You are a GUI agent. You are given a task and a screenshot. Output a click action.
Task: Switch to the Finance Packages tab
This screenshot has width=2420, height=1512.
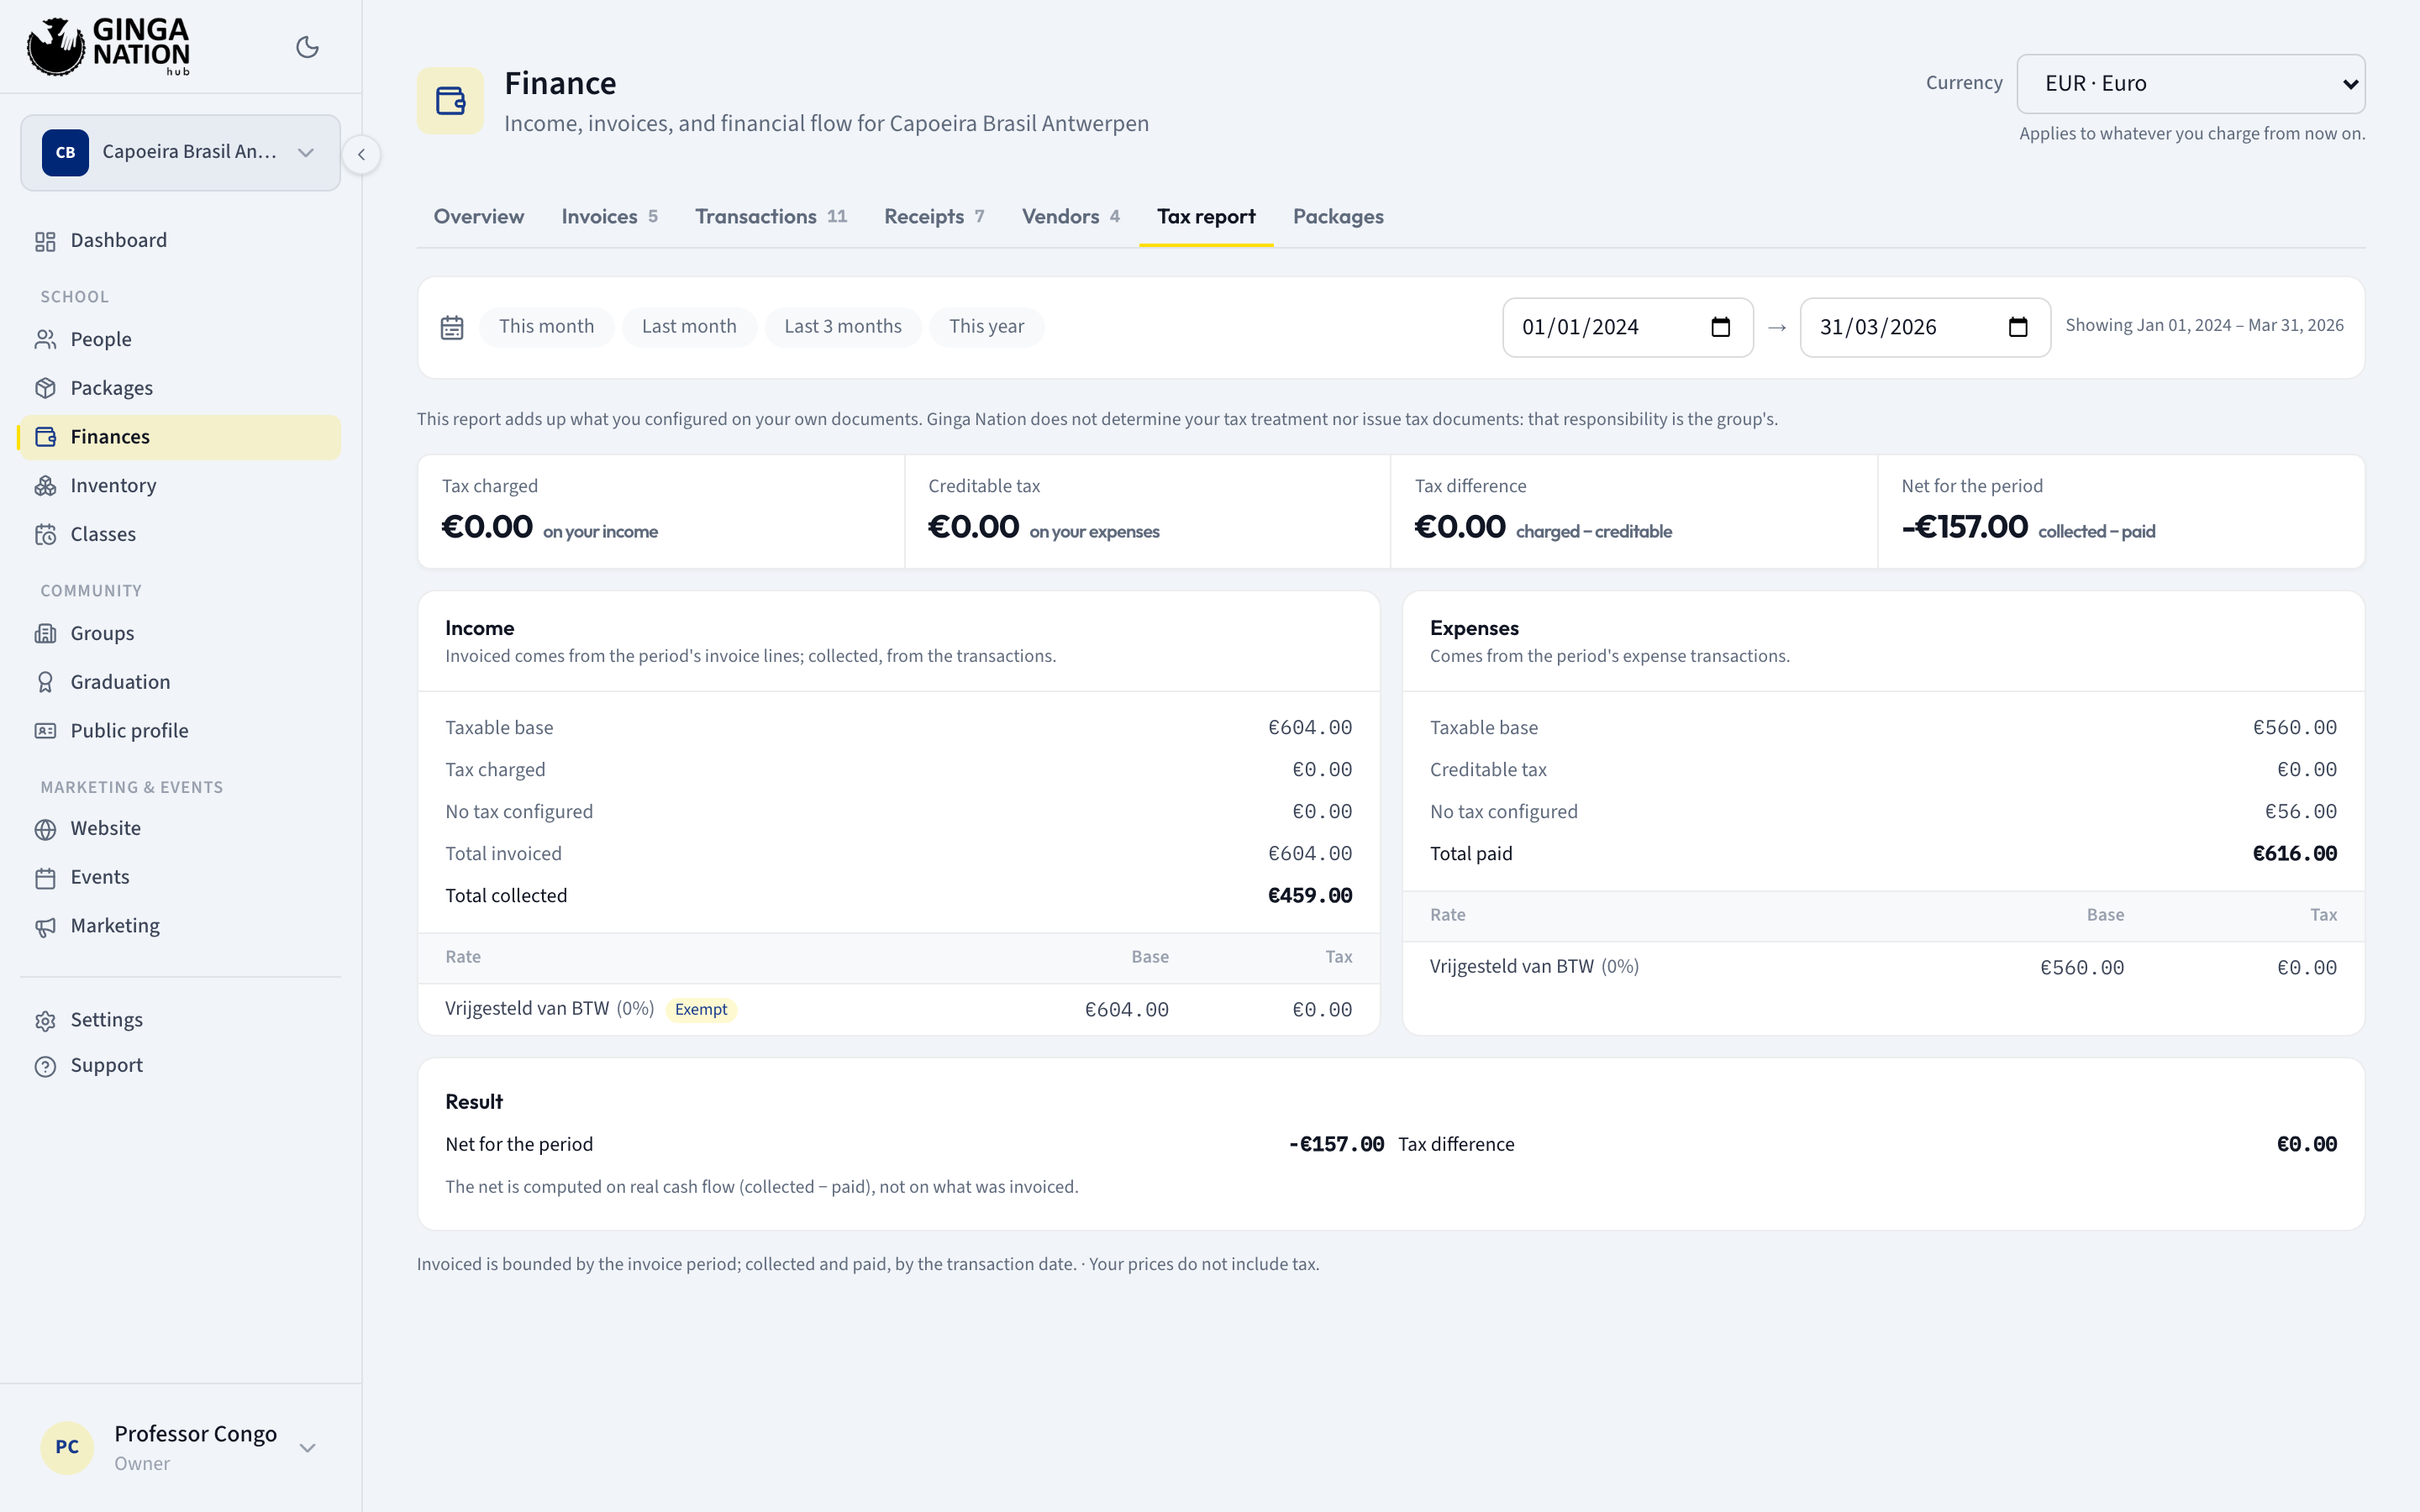click(x=1338, y=217)
